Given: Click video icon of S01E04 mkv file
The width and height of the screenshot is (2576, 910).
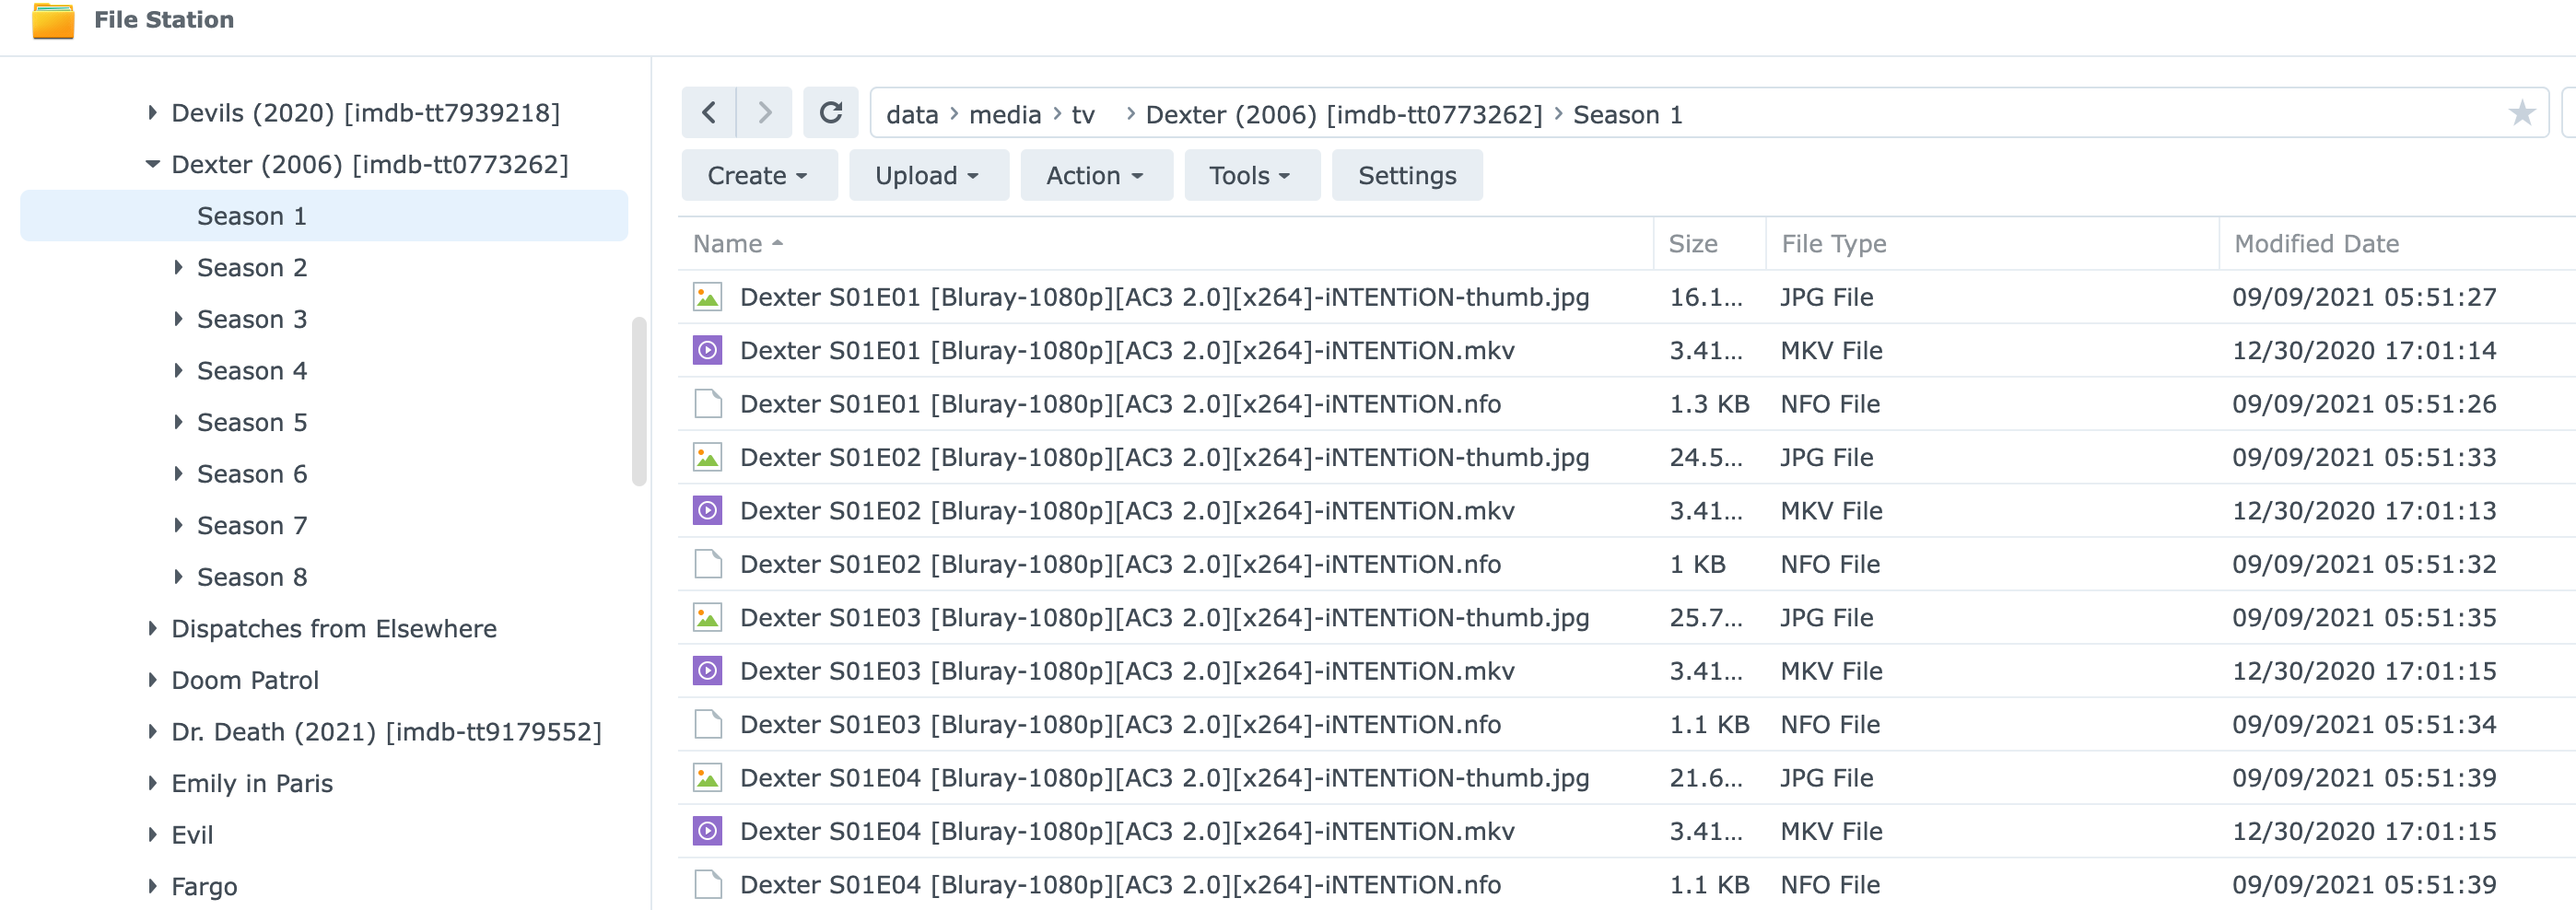Looking at the screenshot, I should [x=708, y=831].
